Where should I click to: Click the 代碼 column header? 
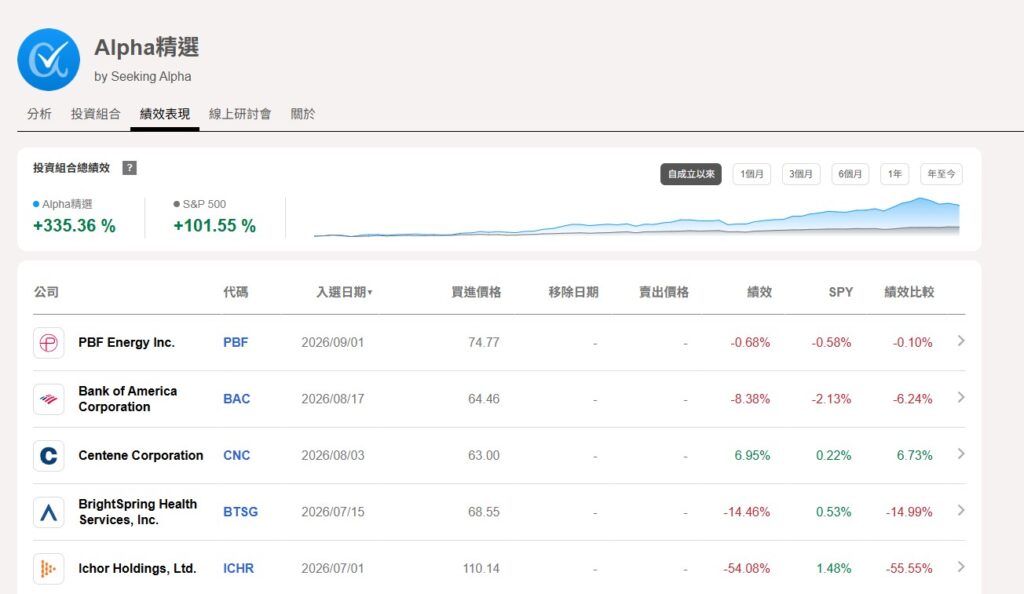pos(235,292)
